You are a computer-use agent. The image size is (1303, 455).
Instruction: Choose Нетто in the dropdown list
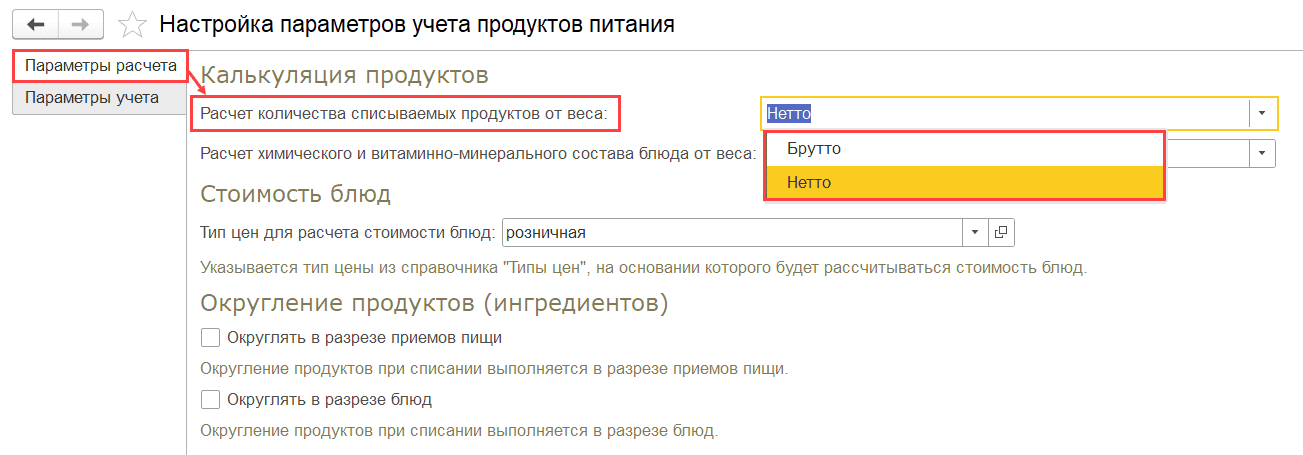pyautogui.click(x=809, y=182)
